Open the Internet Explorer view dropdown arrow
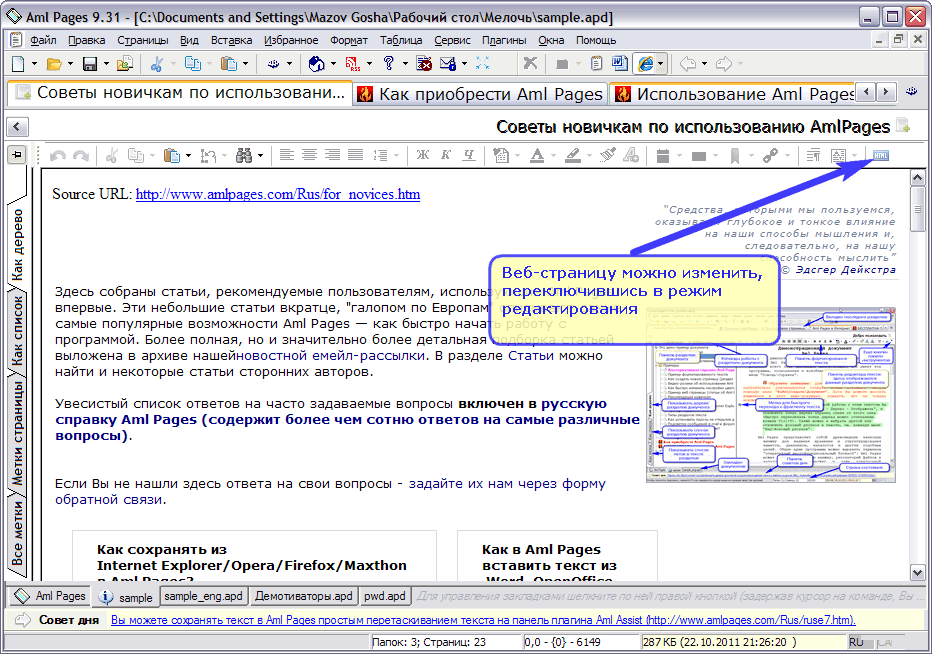 pyautogui.click(x=660, y=64)
